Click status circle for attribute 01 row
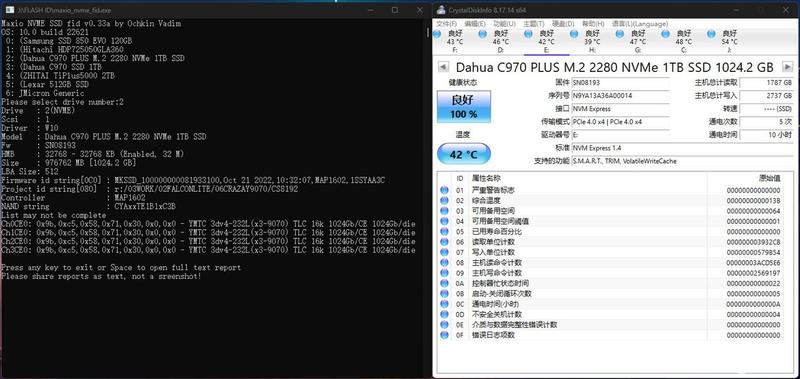The width and height of the screenshot is (800, 379). tap(444, 190)
